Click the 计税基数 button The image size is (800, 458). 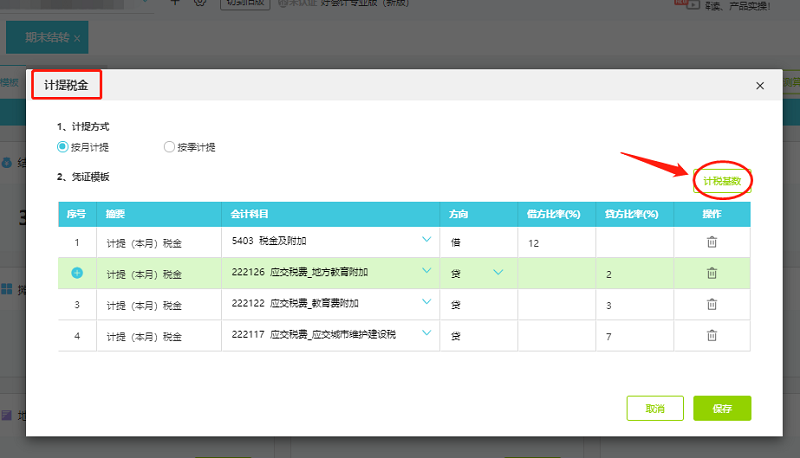[722, 181]
